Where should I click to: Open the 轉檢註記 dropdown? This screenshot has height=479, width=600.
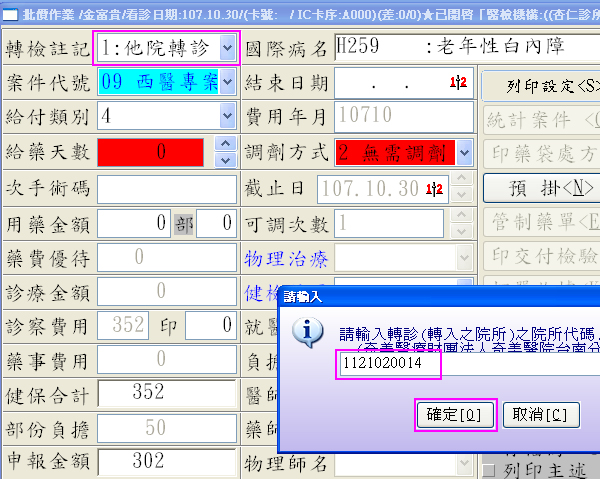click(228, 47)
